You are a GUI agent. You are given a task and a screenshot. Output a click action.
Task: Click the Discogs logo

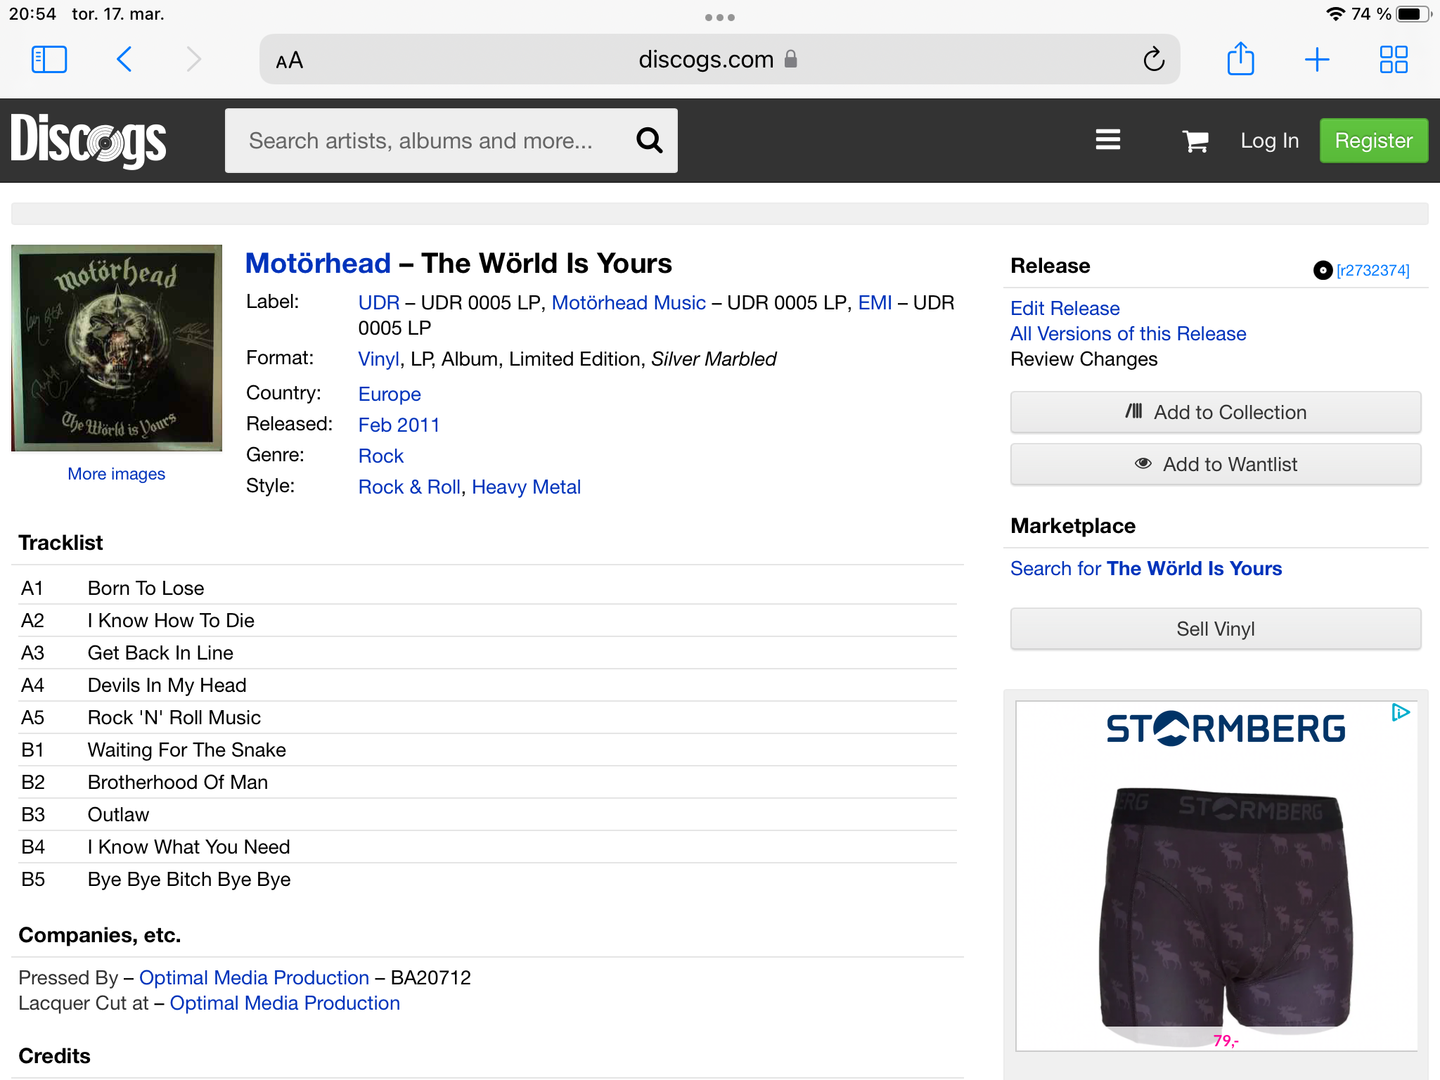point(89,140)
